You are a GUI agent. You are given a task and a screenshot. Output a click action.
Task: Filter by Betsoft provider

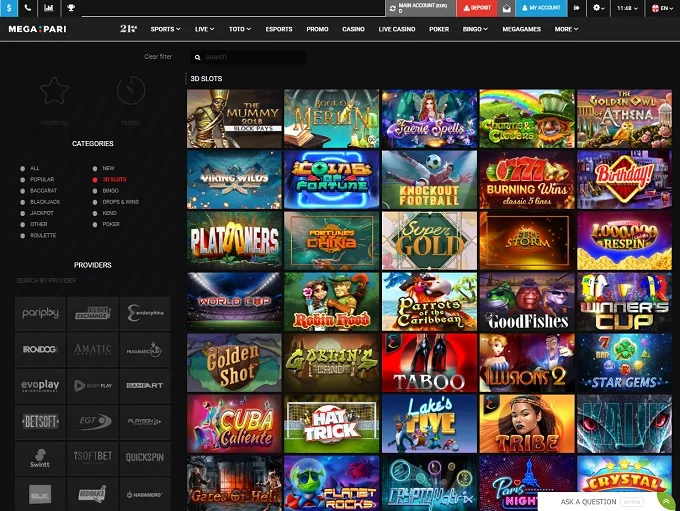[40, 421]
